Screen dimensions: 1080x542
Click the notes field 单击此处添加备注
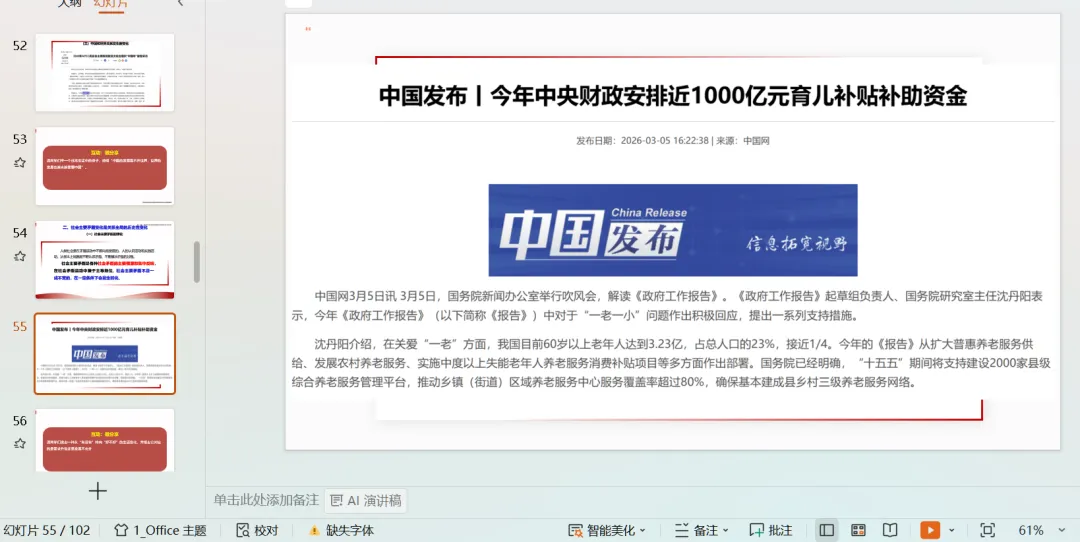coord(266,500)
